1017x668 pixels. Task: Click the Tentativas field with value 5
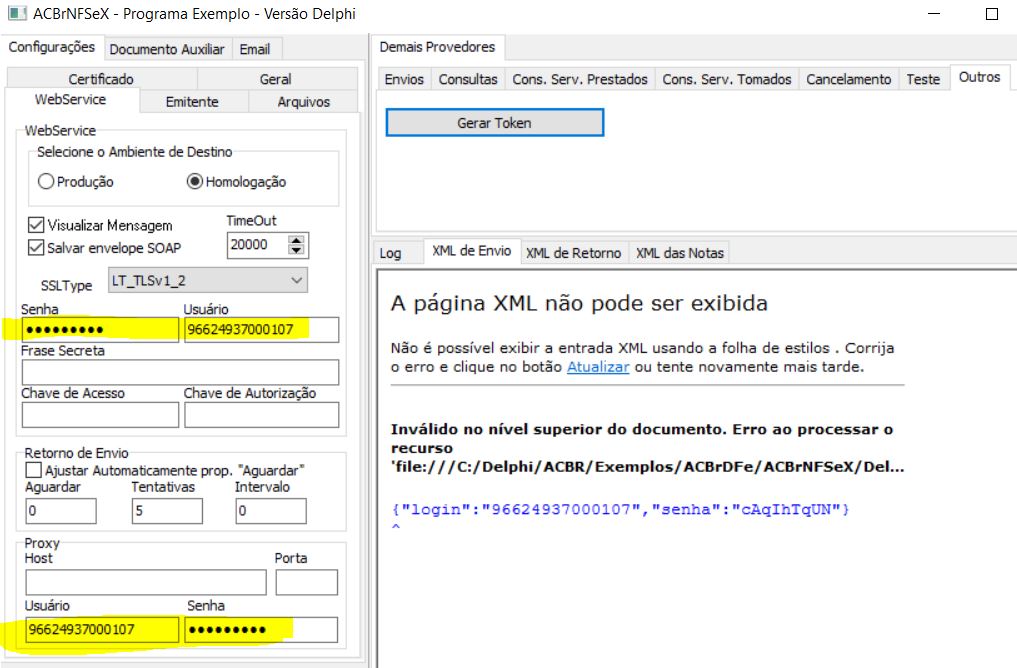(x=167, y=511)
